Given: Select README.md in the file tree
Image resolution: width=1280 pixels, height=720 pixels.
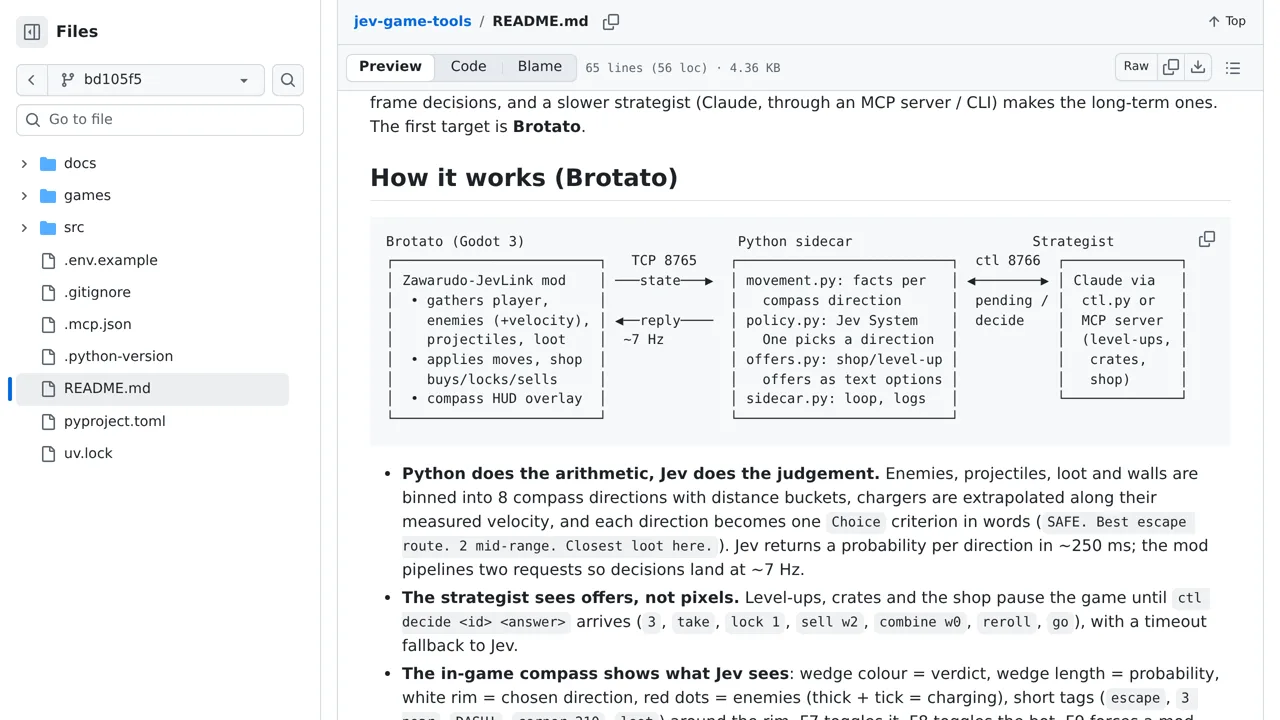Looking at the screenshot, I should [152, 389].
